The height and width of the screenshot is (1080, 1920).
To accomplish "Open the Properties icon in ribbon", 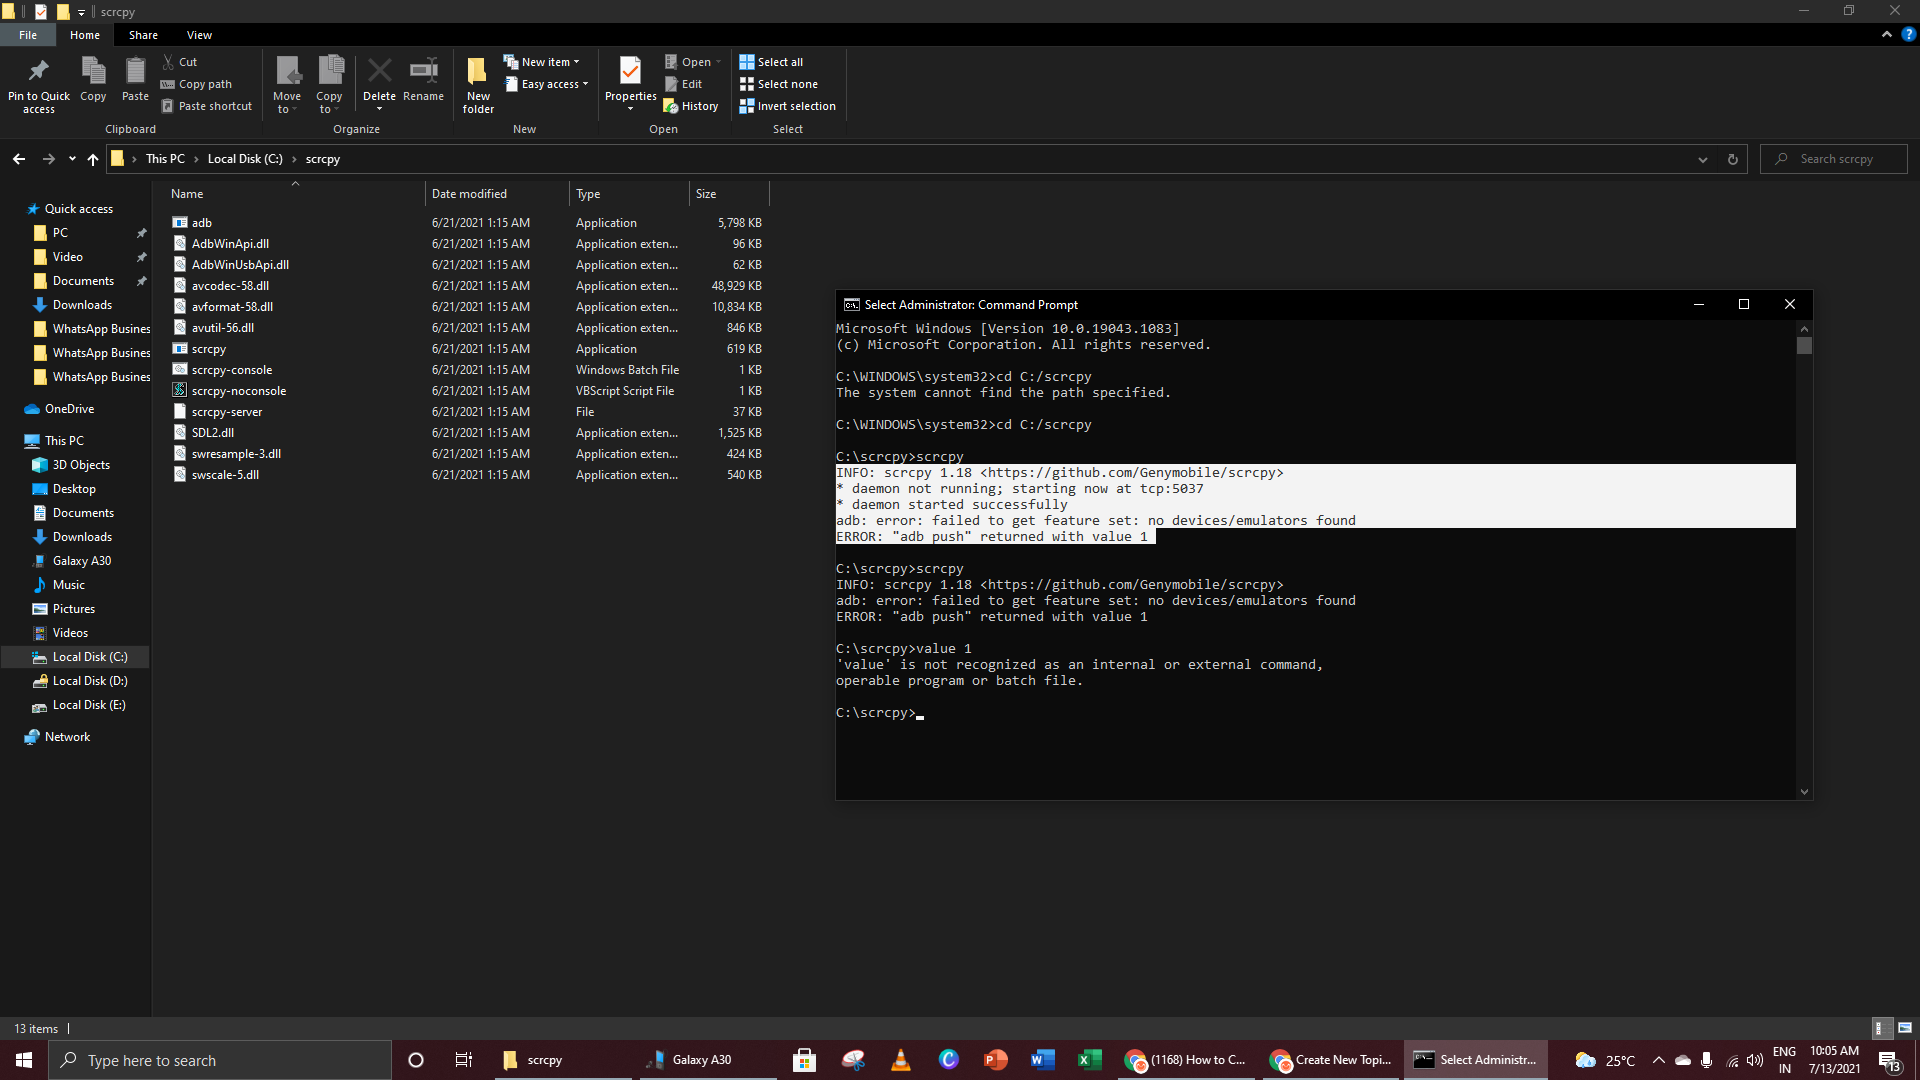I will tap(630, 71).
